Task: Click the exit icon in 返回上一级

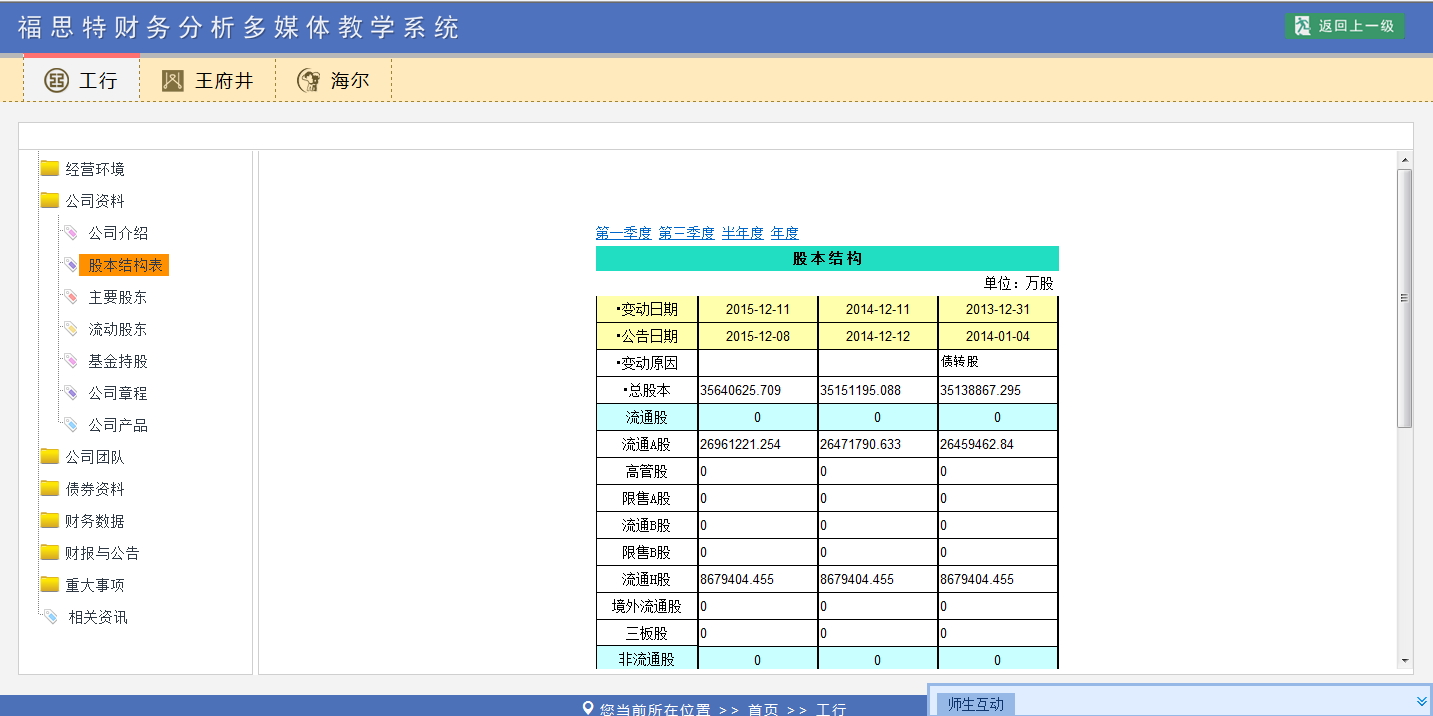Action: coord(1302,26)
